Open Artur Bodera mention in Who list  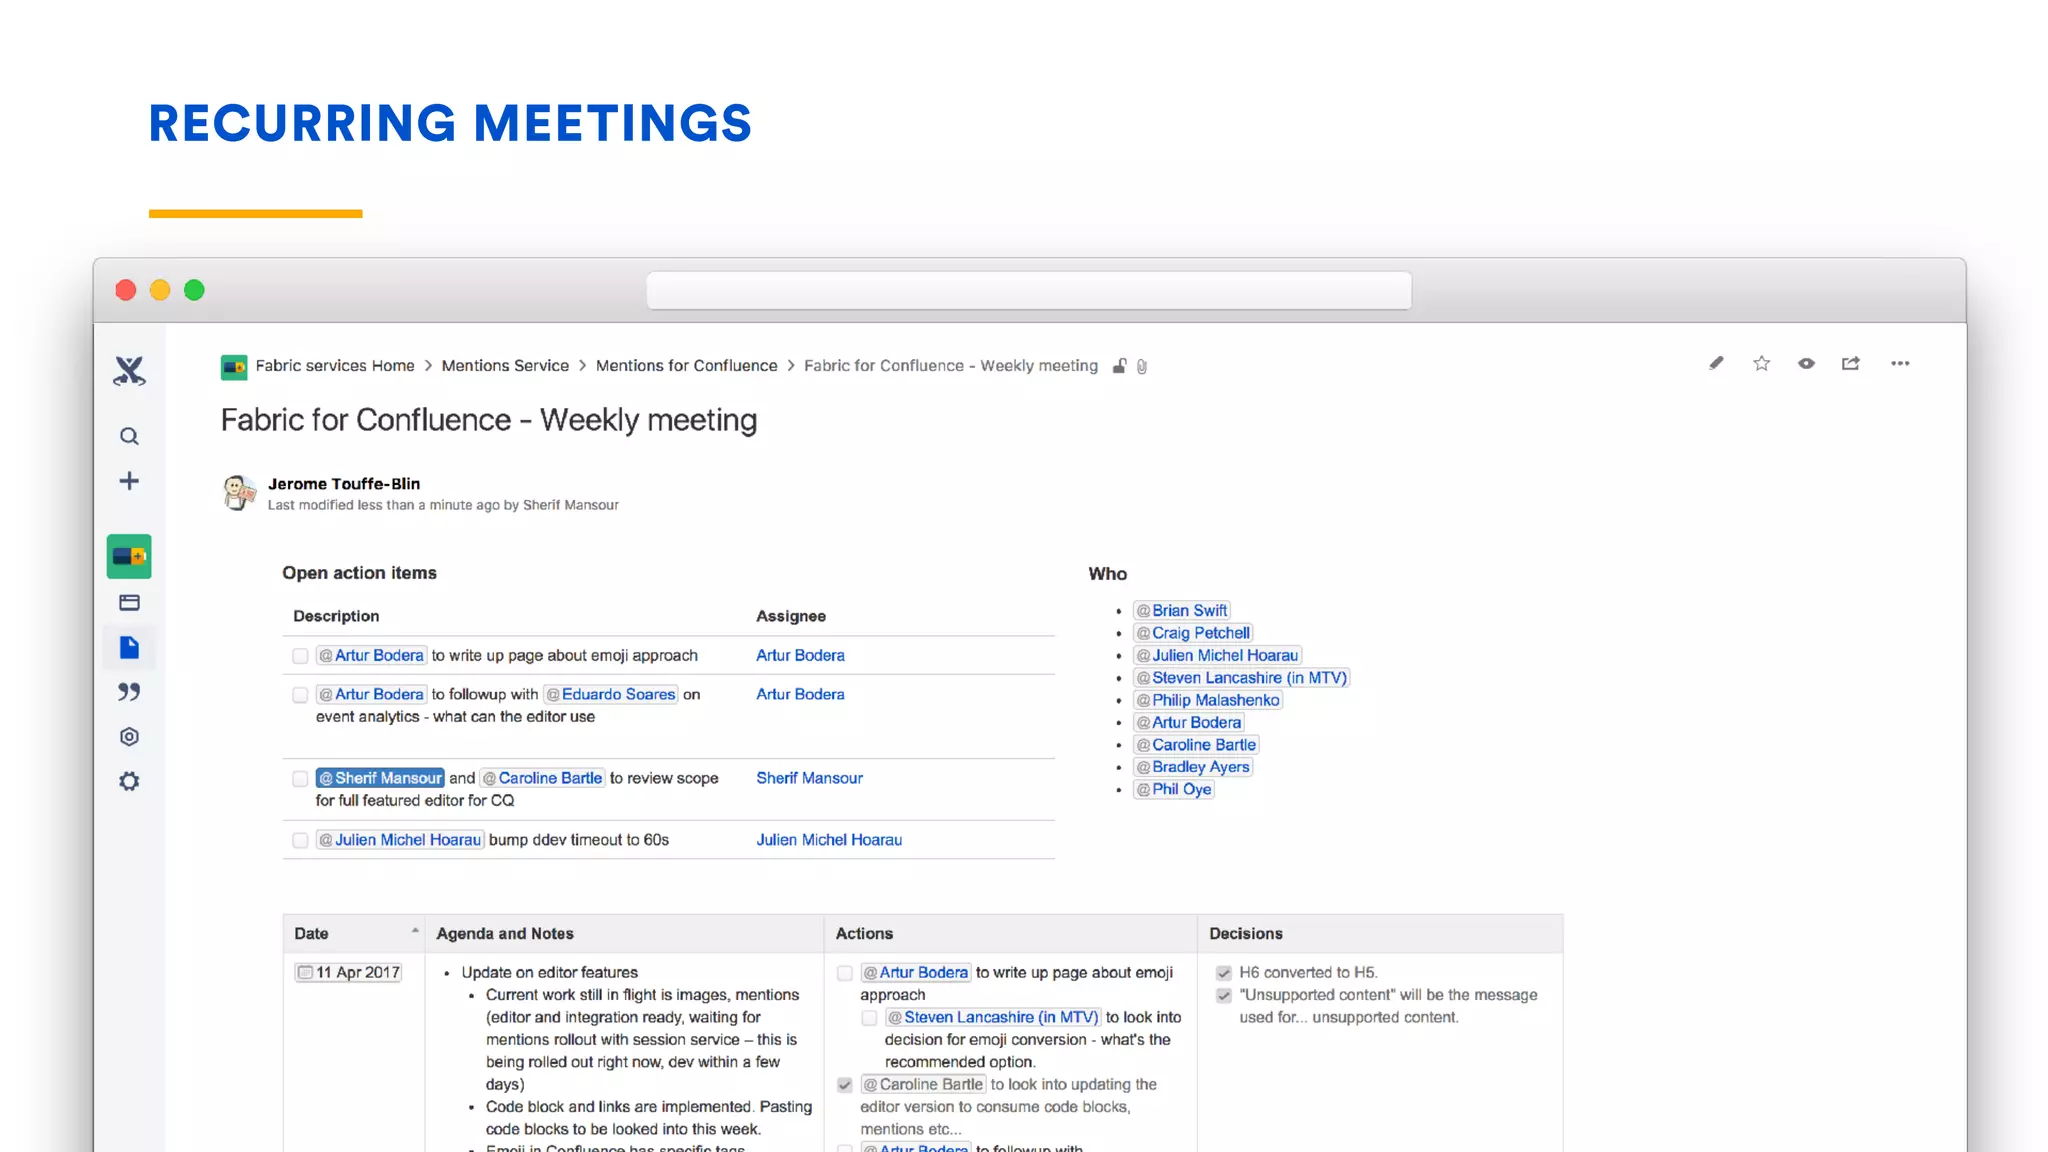coord(1188,722)
